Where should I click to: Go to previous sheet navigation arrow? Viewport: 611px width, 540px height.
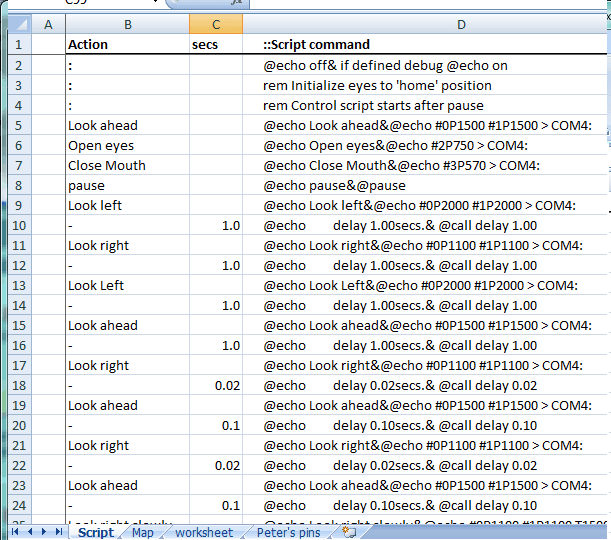30,532
